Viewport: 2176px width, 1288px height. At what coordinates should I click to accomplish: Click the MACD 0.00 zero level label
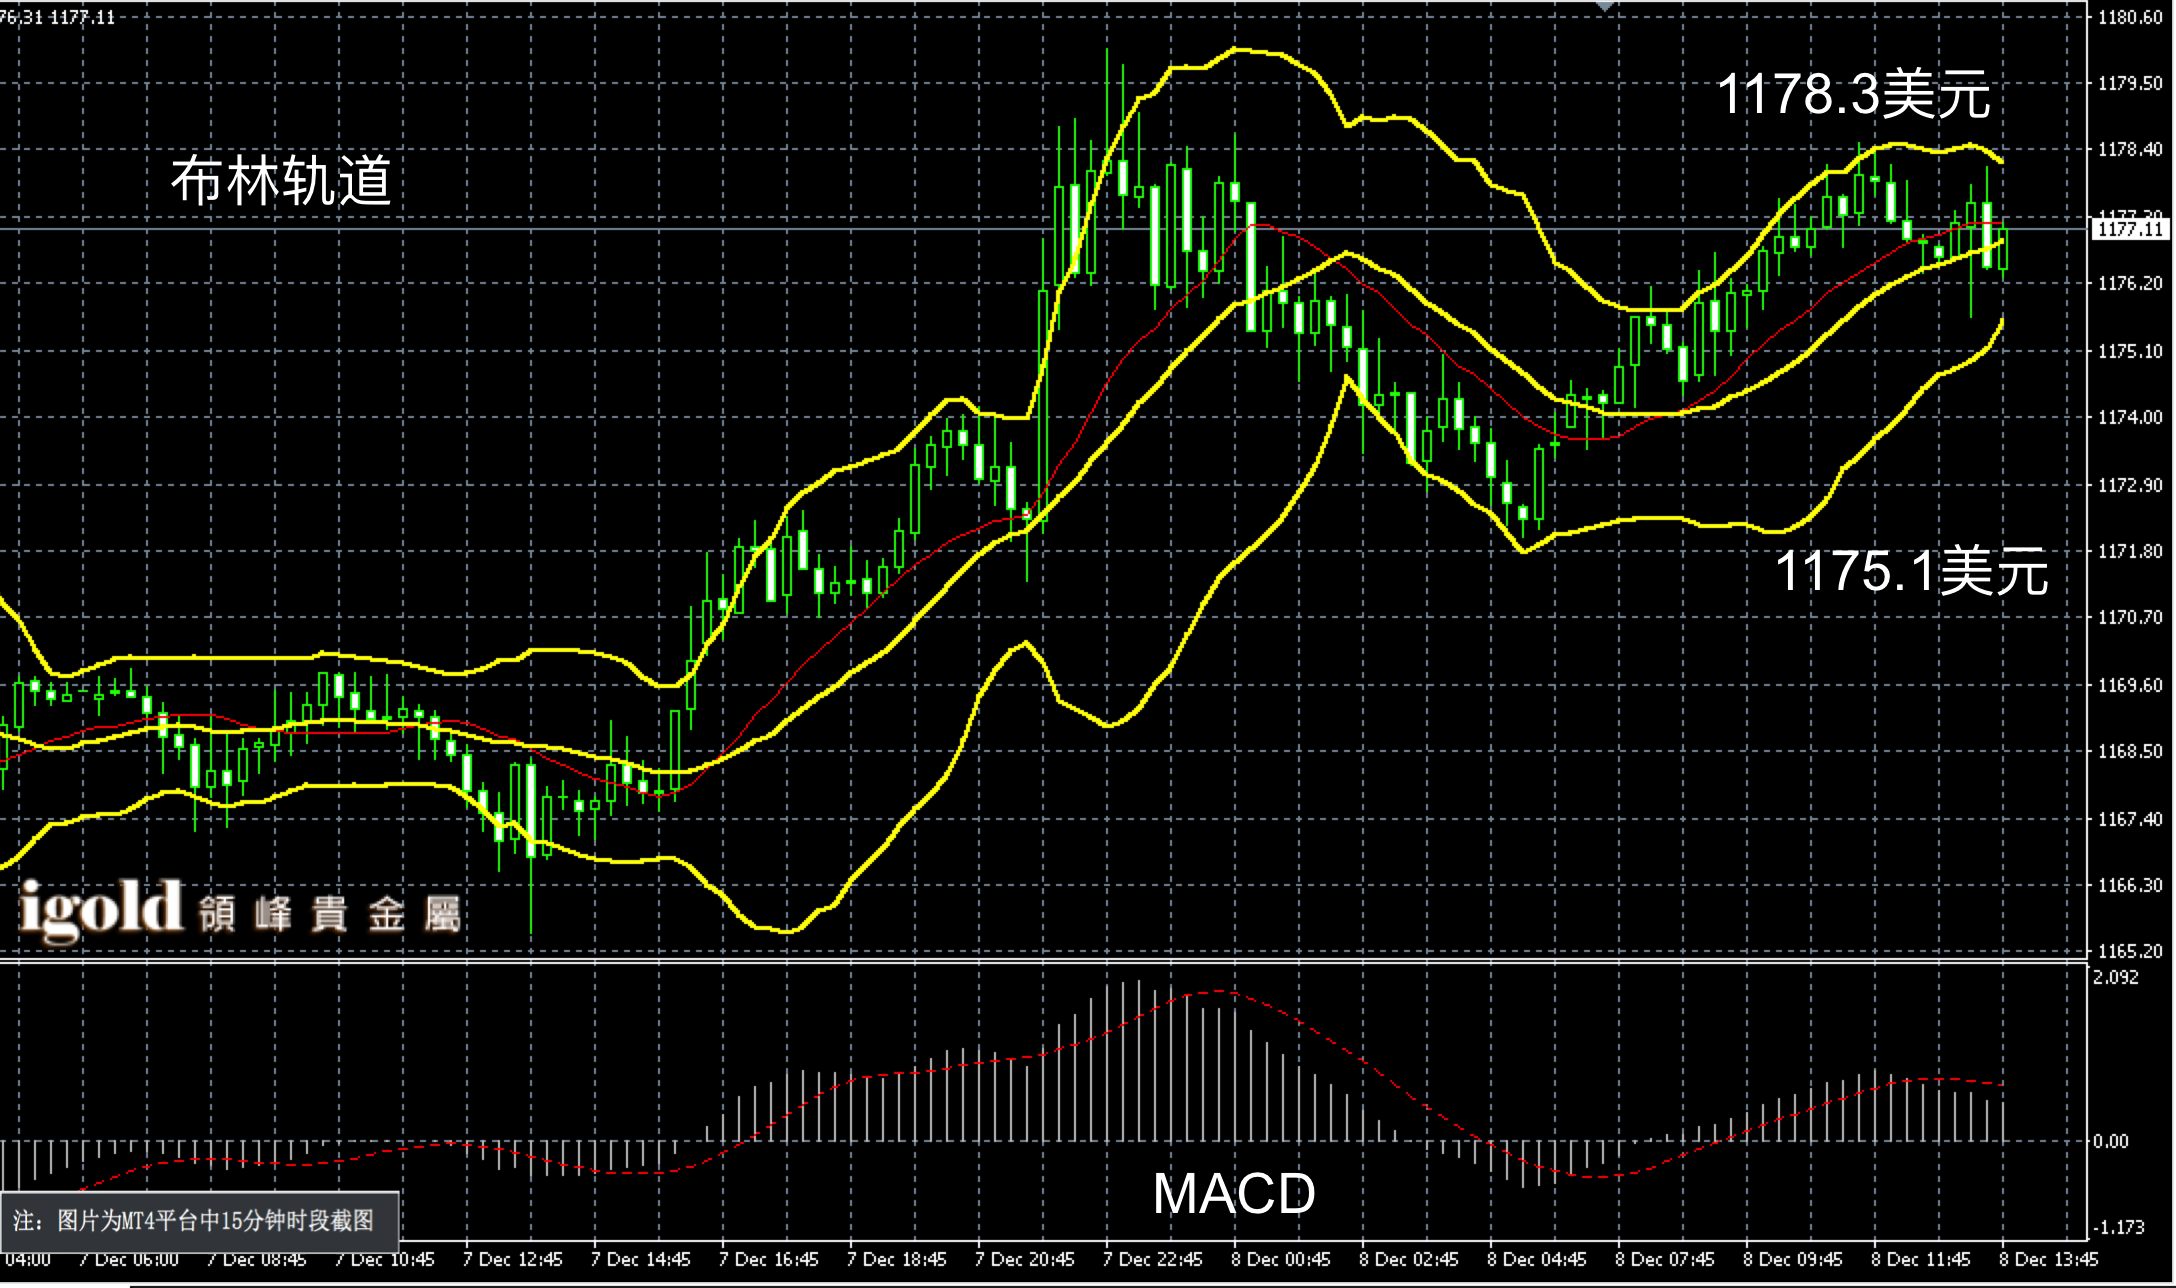point(2111,1141)
